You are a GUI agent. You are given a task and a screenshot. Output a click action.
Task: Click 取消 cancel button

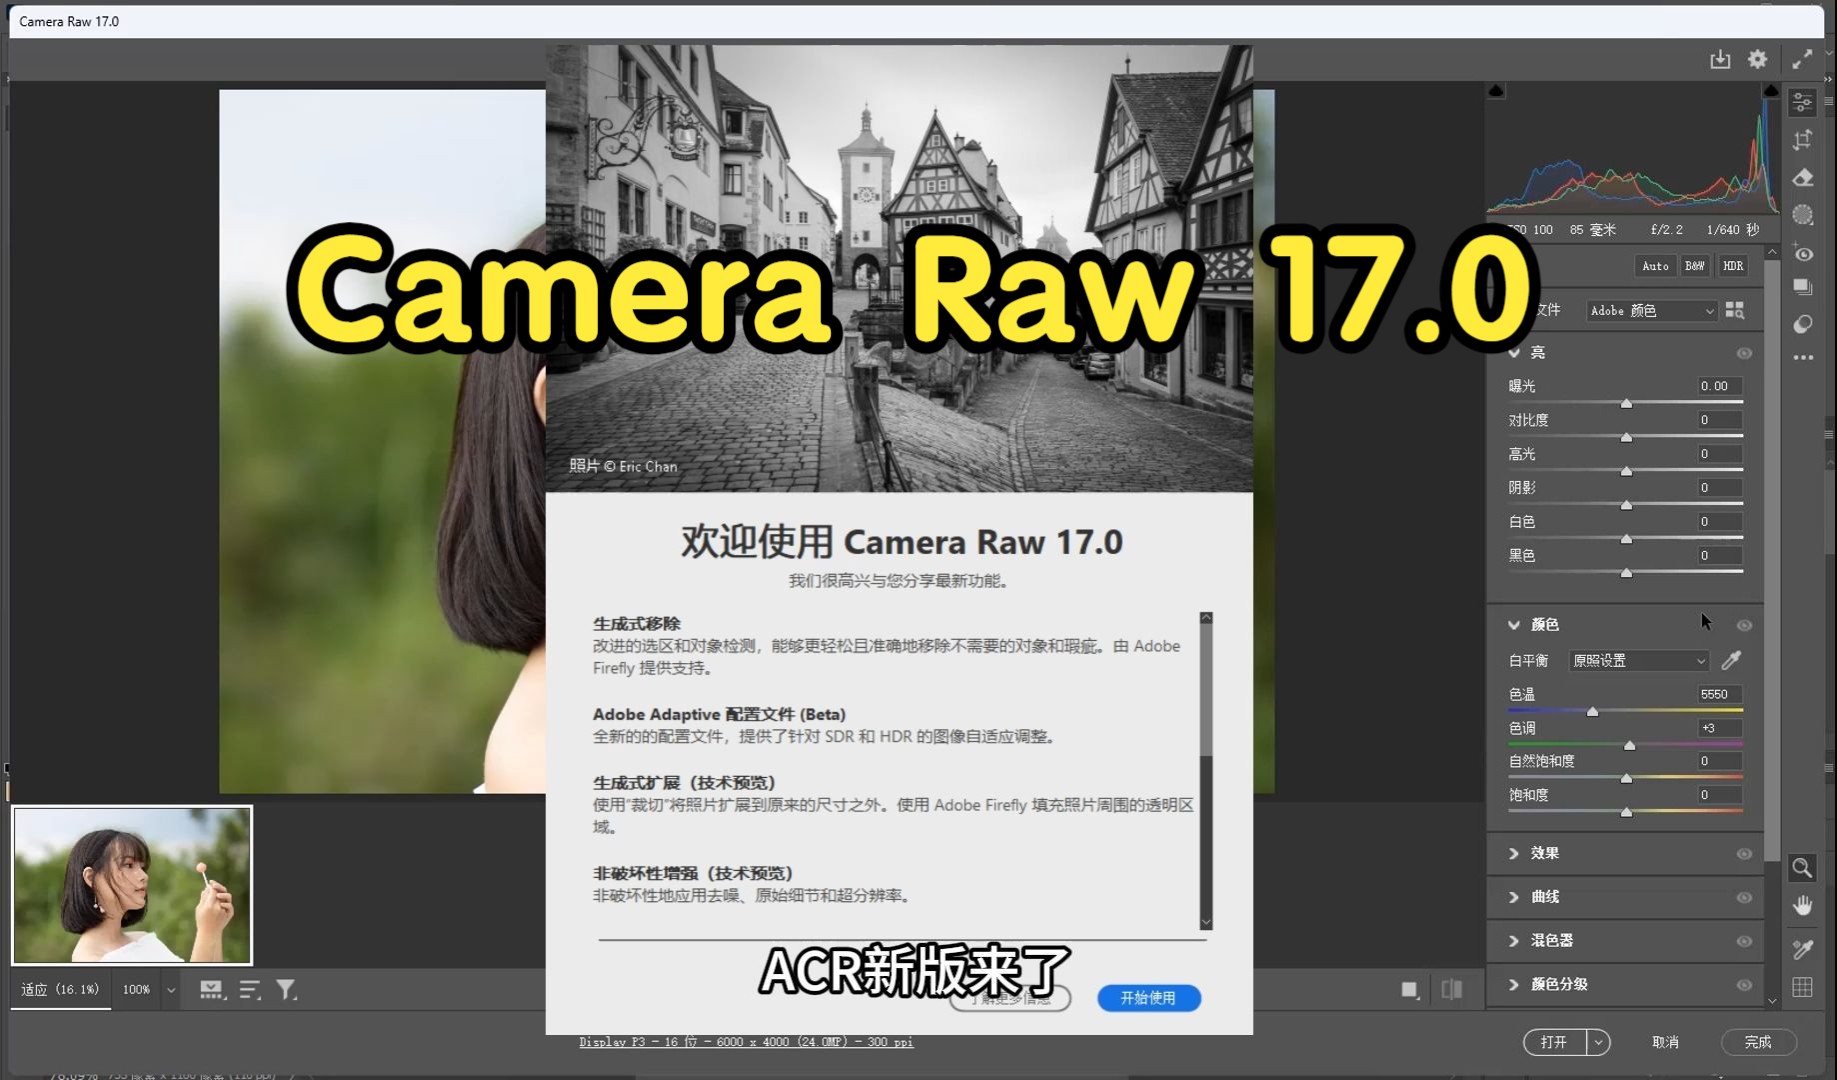[1665, 1042]
